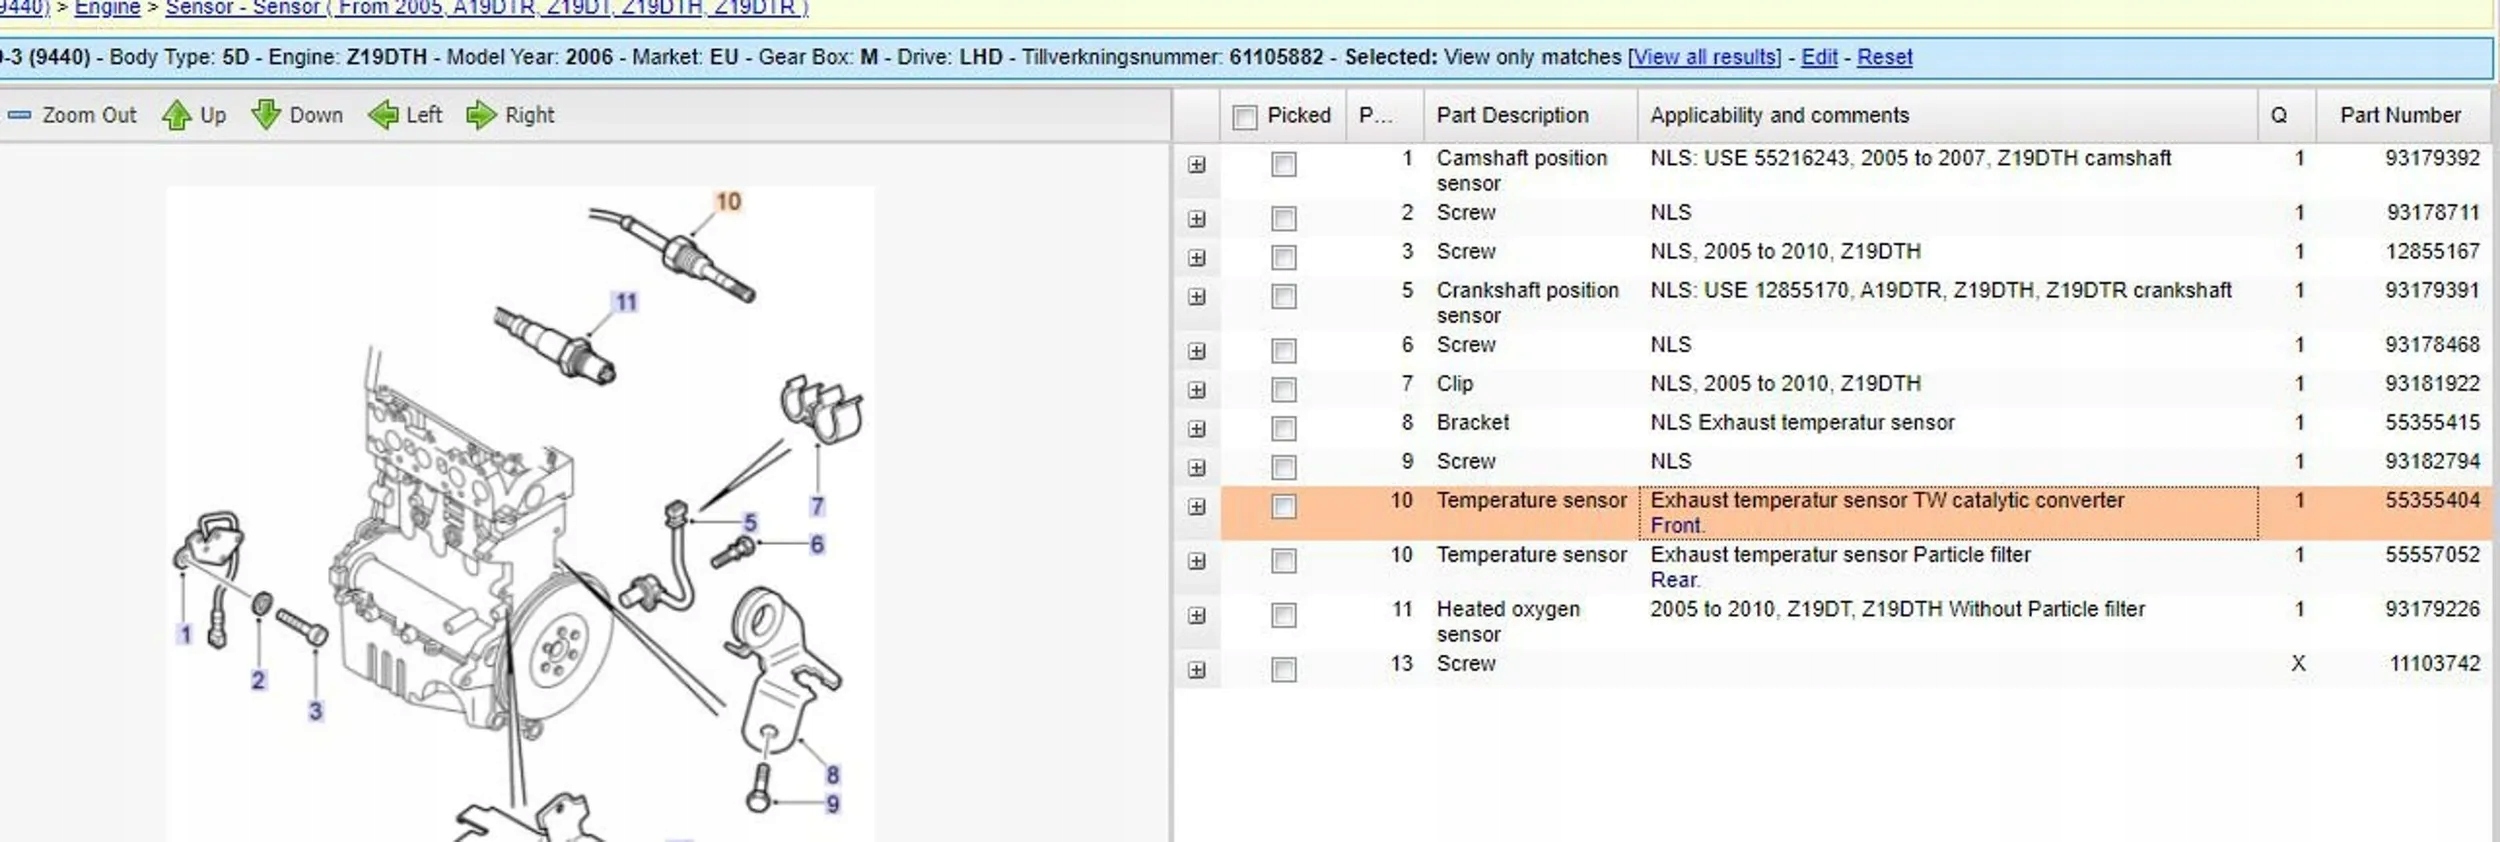Select callout number 11 on diagram
Viewport: 2500px width, 842px height.
pyautogui.click(x=626, y=302)
